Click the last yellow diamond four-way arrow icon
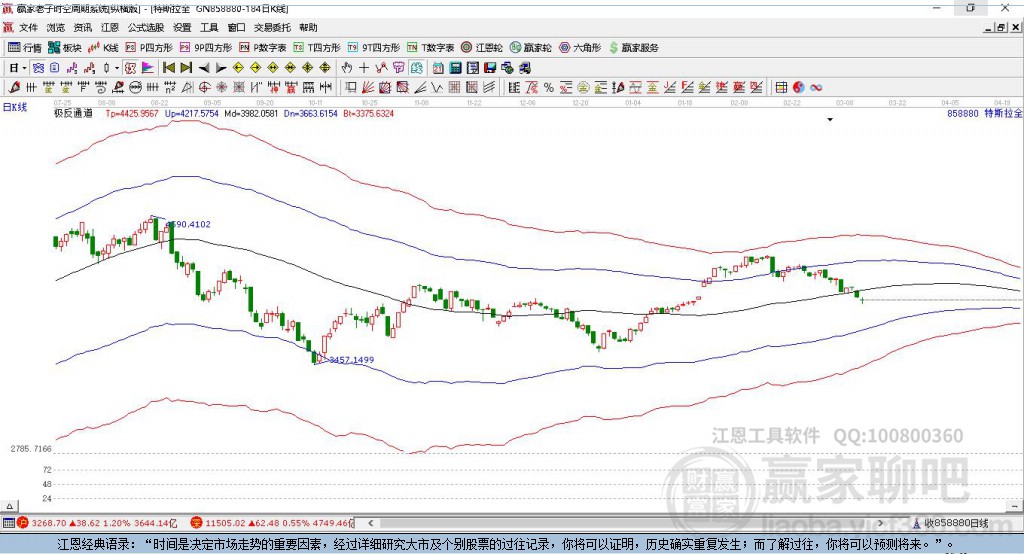The width and height of the screenshot is (1024, 554). click(325, 68)
